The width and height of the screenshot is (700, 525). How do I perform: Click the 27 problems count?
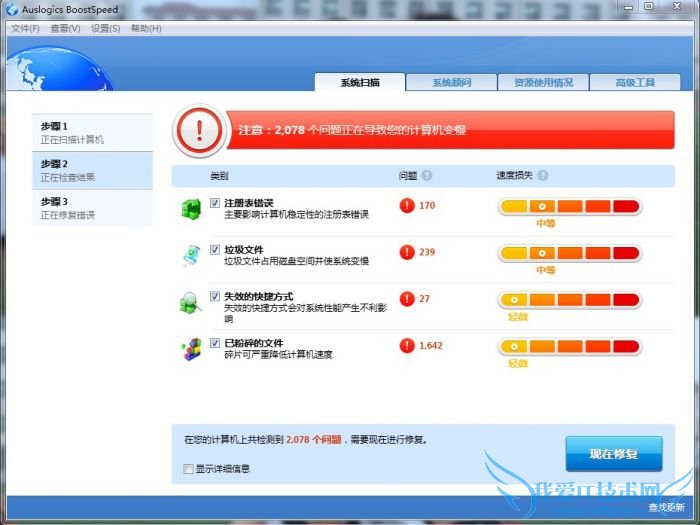point(424,299)
